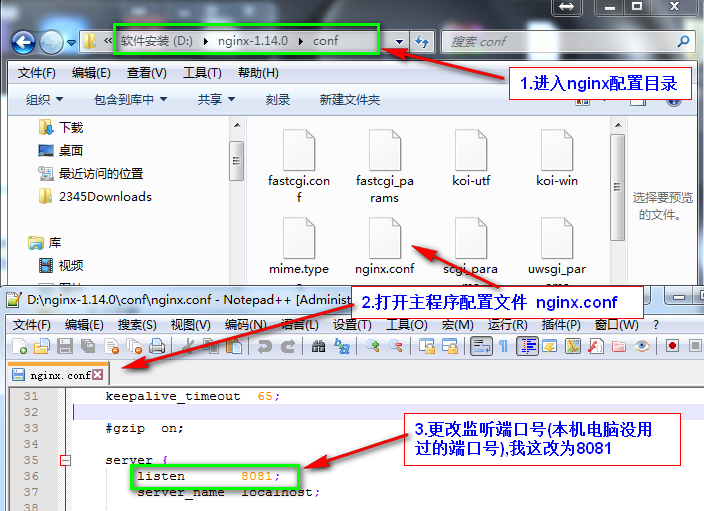Click the Folder as Workspace toolbar icon
The image size is (704, 511).
[619, 346]
